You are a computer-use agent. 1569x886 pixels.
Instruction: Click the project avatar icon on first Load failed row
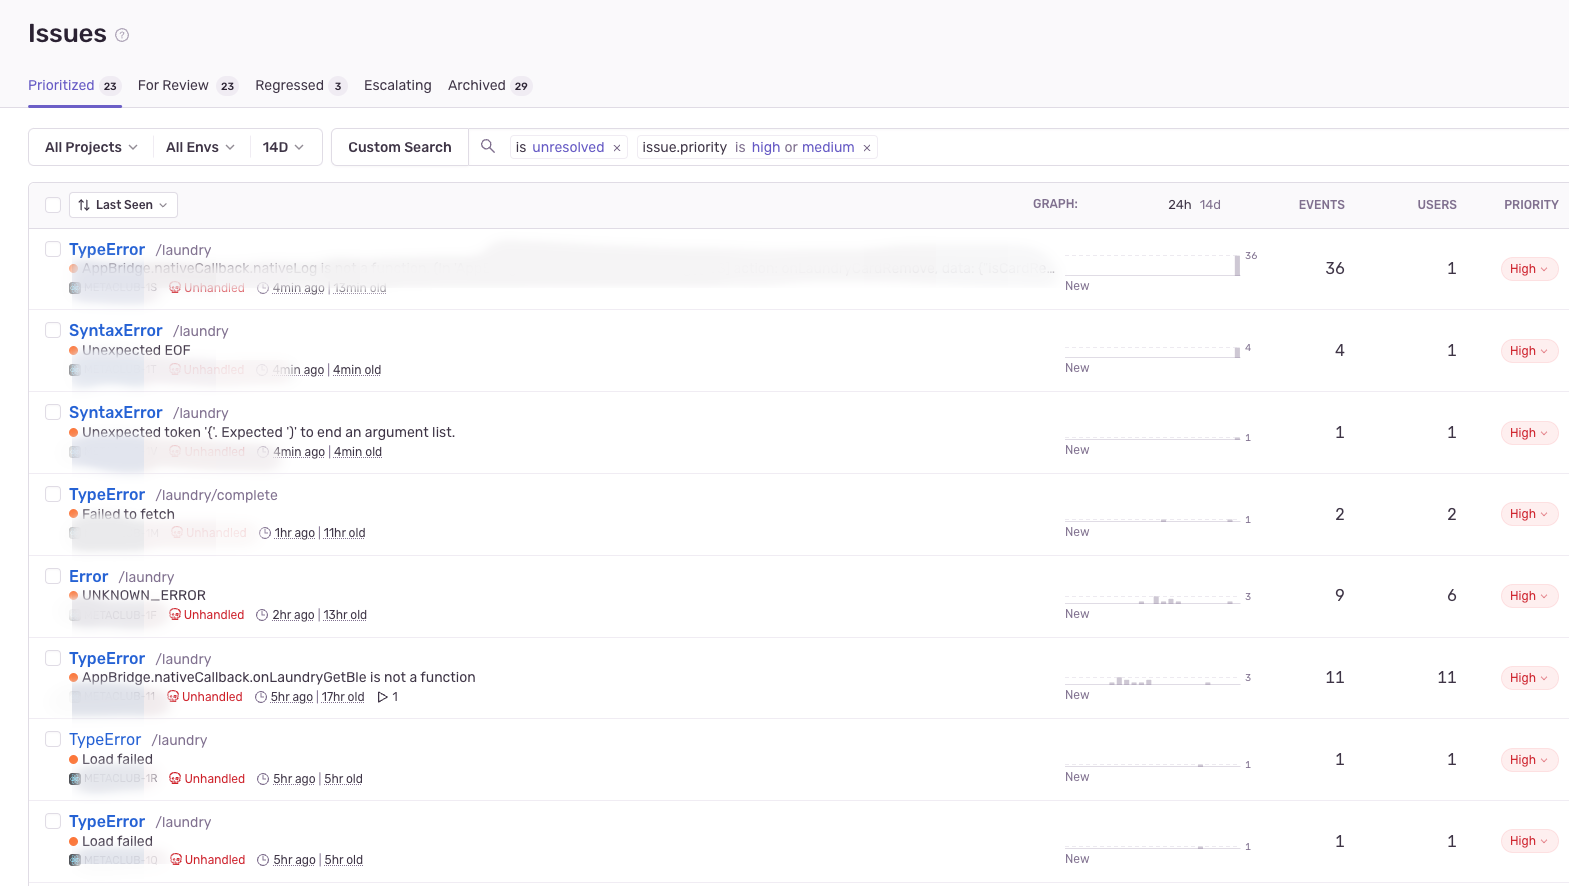pos(75,779)
